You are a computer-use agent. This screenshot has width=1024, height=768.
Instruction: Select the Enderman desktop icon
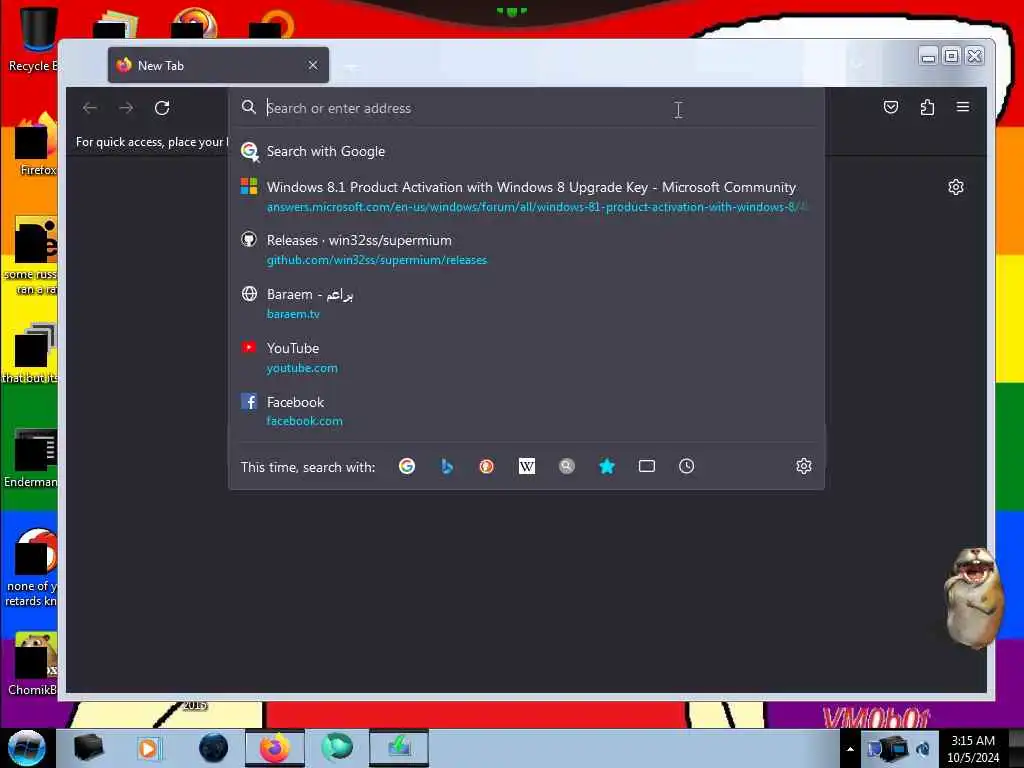pyautogui.click(x=31, y=458)
